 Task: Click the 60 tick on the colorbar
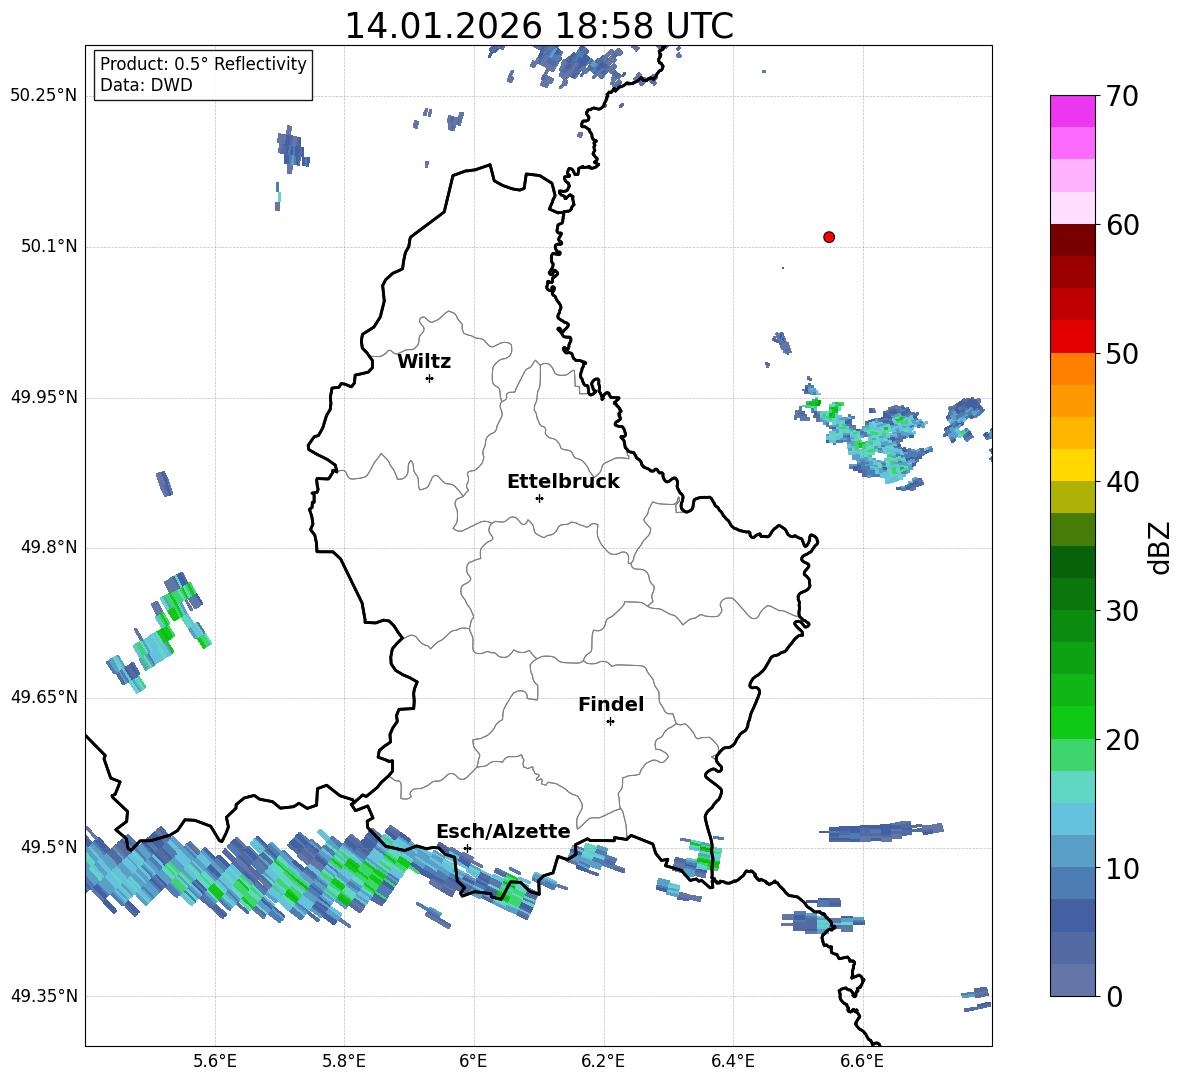(x=1122, y=225)
